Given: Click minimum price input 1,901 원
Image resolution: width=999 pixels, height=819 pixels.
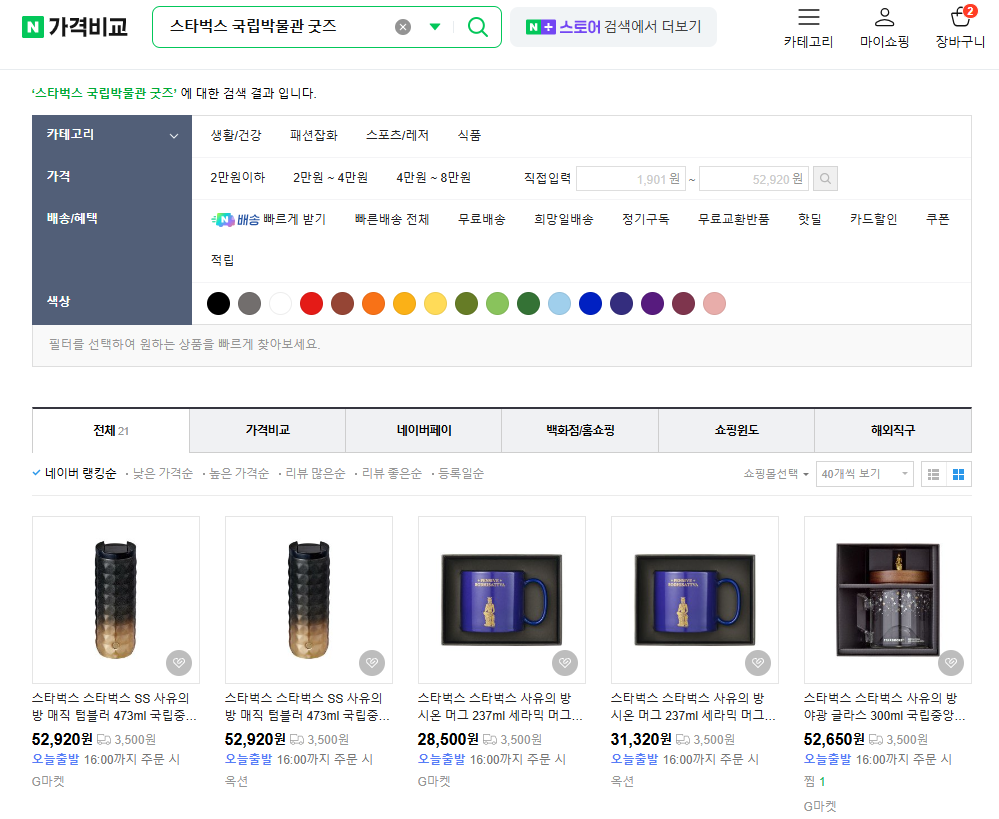Looking at the screenshot, I should pos(631,179).
